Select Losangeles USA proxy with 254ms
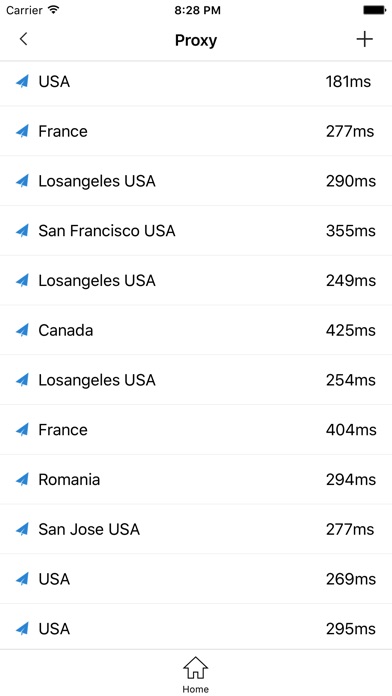The image size is (392, 696). coord(196,380)
